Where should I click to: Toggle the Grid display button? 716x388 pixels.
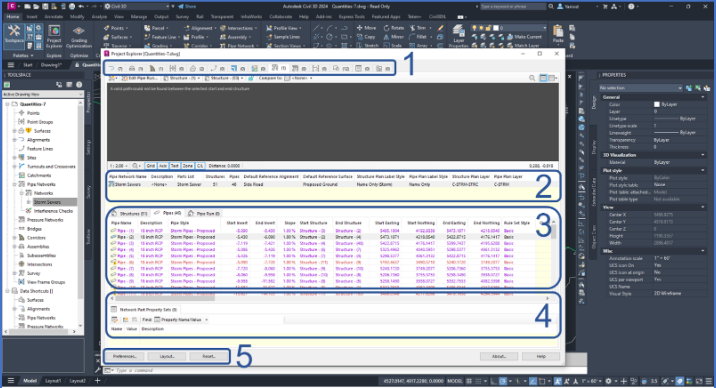pos(150,166)
